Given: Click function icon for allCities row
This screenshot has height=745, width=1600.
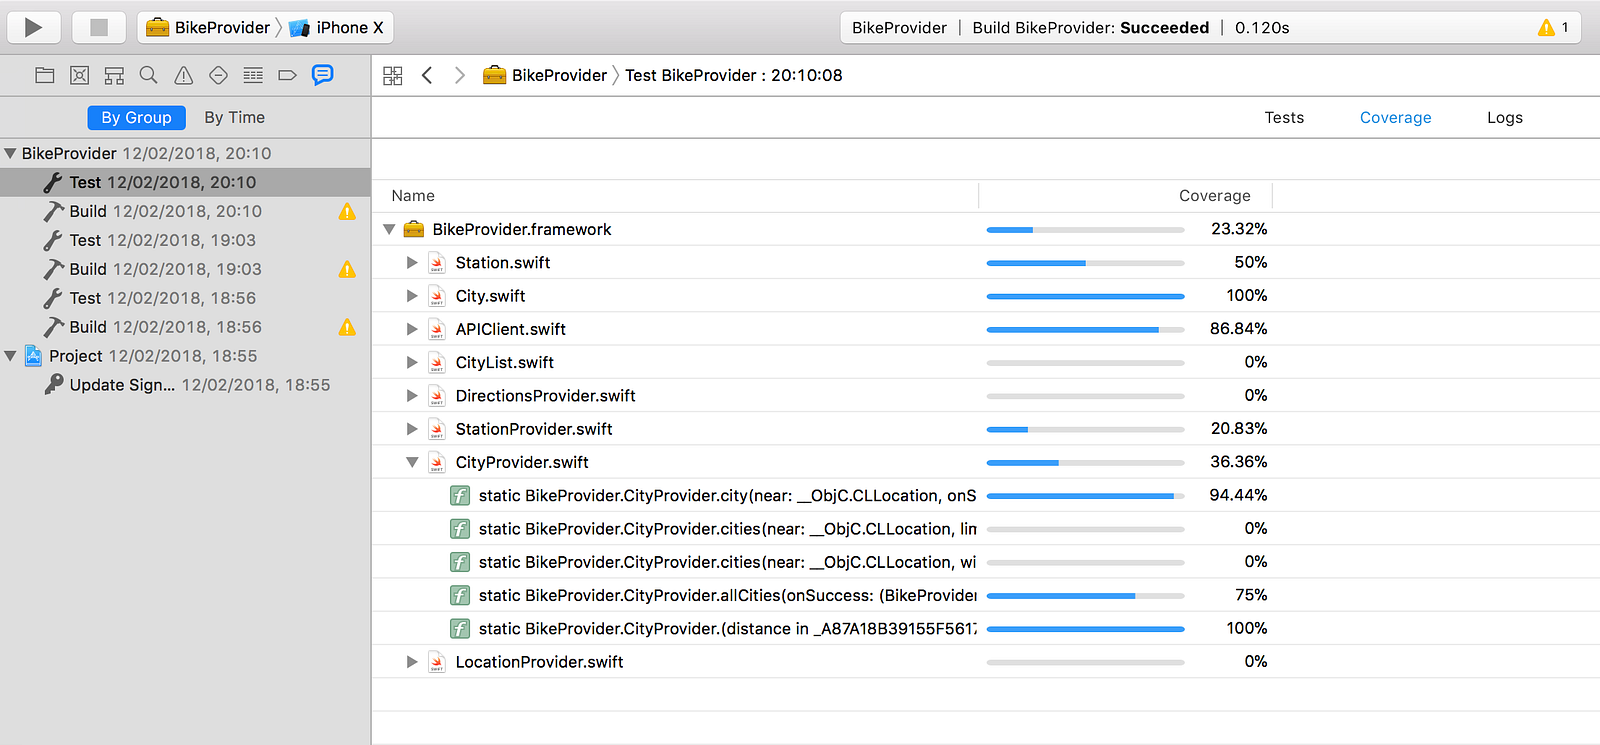Looking at the screenshot, I should tap(460, 595).
